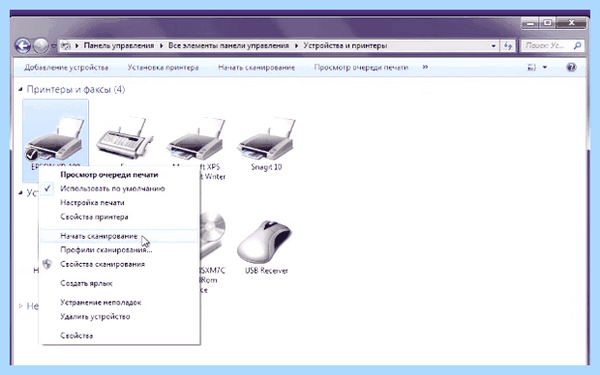Collapse the Принтеры и факсы group

tap(20, 90)
